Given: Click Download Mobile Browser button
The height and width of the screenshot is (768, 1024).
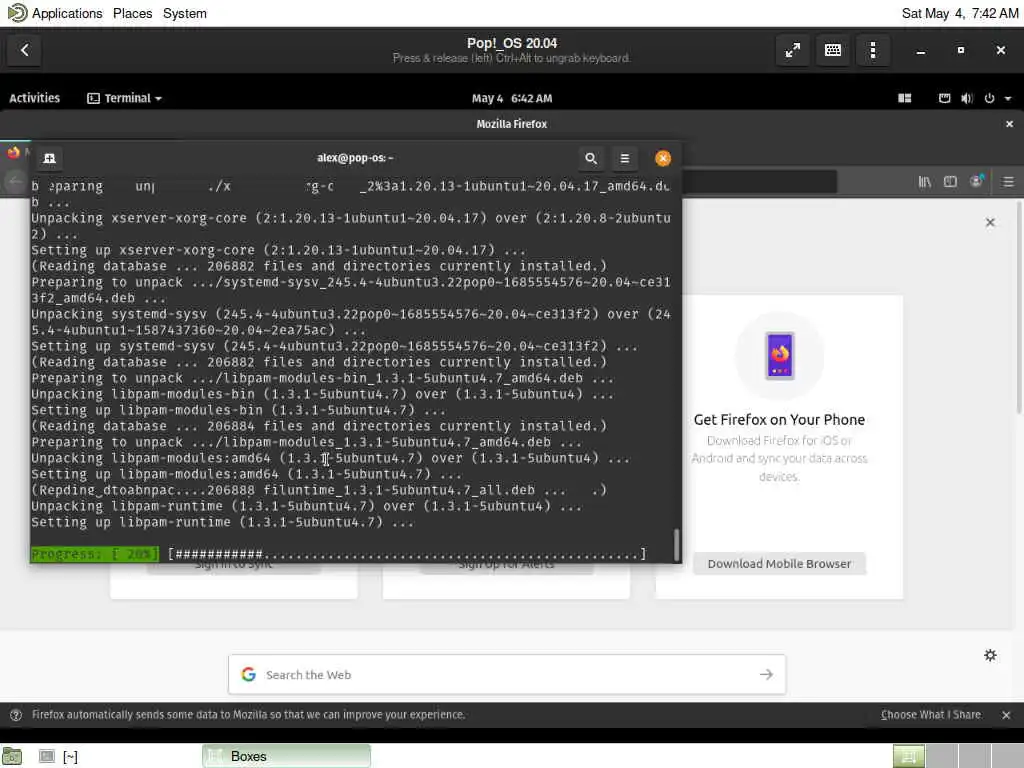Looking at the screenshot, I should tap(779, 564).
